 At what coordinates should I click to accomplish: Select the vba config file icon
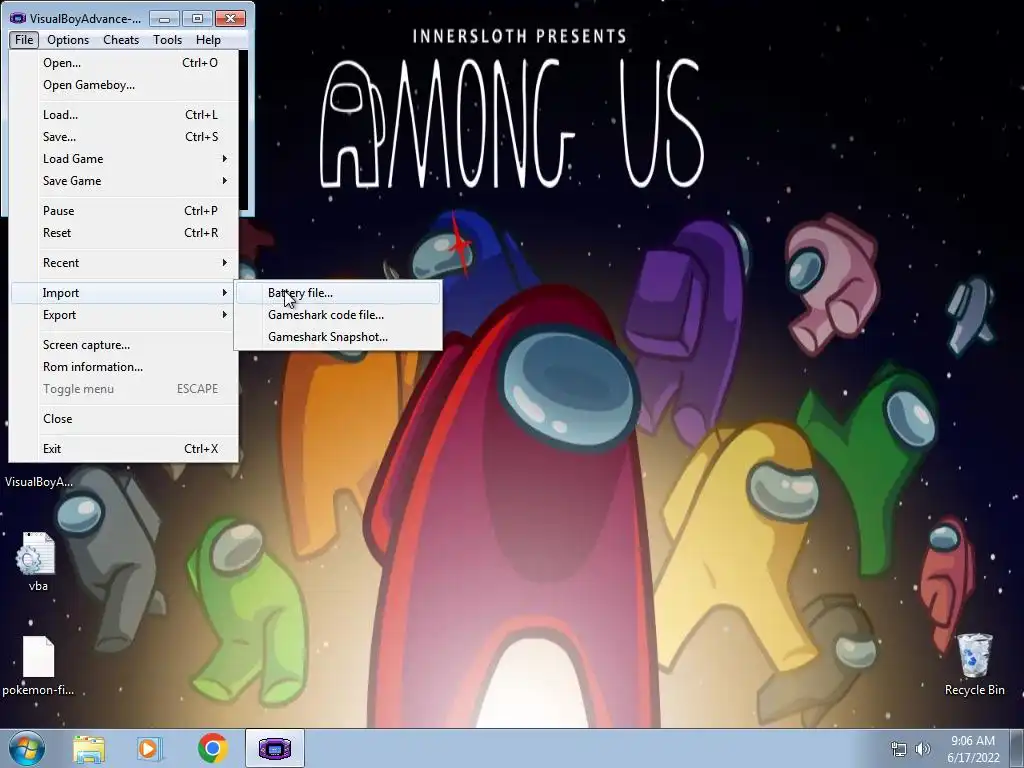[x=38, y=553]
